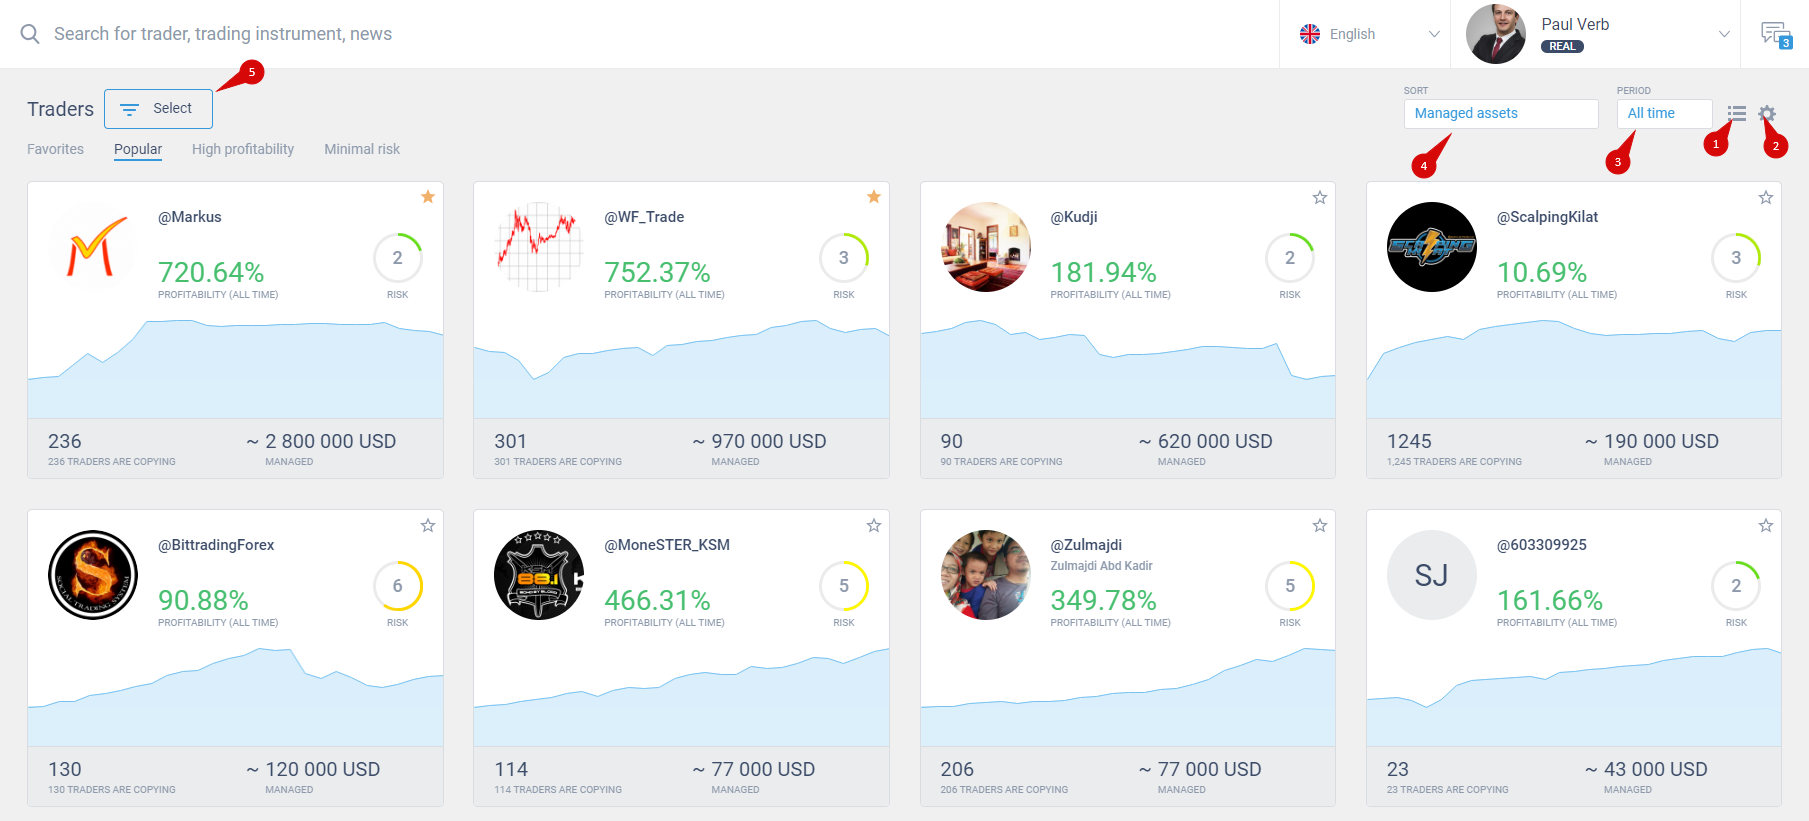Click the UK flag language icon
This screenshot has height=821, width=1809.
pyautogui.click(x=1310, y=34)
